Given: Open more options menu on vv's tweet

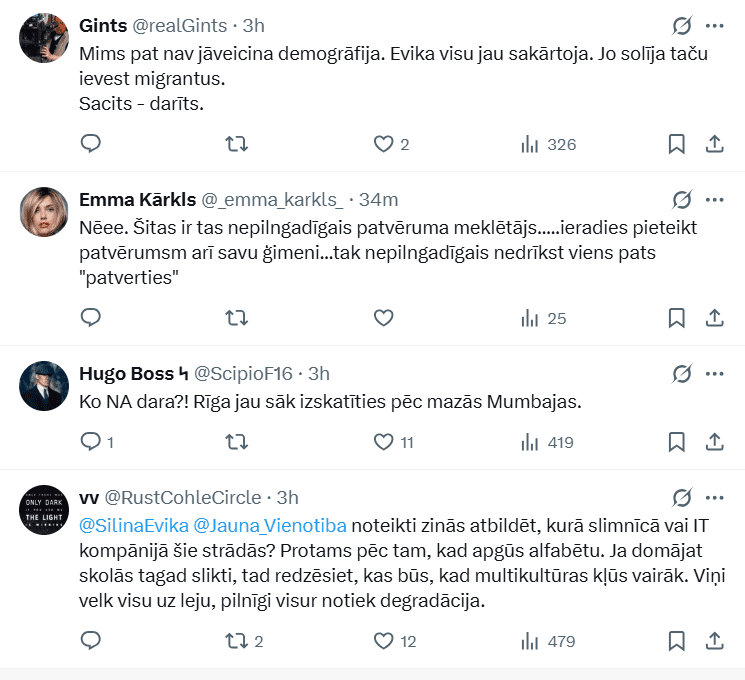Looking at the screenshot, I should click(x=714, y=497).
